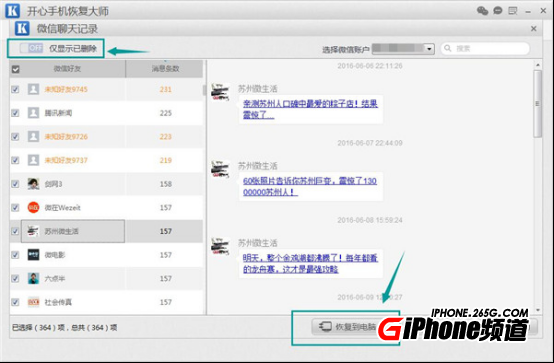Uncheck the 社会传真 checkbox
The height and width of the screenshot is (363, 554).
[x=15, y=302]
